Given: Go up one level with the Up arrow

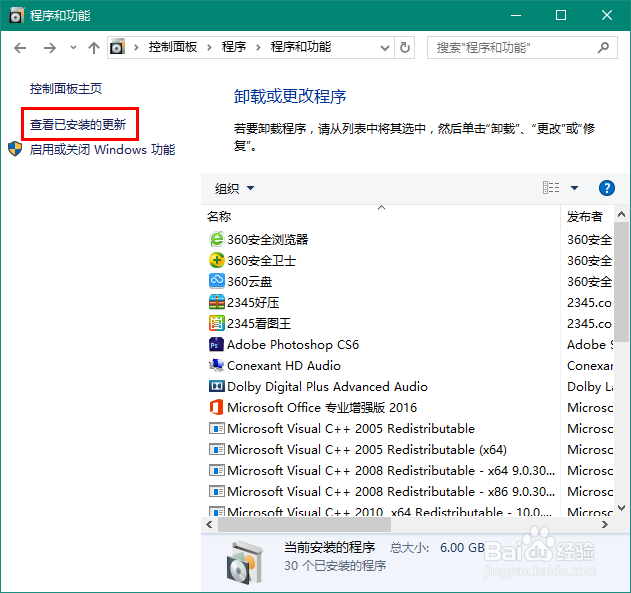Looking at the screenshot, I should pos(94,48).
